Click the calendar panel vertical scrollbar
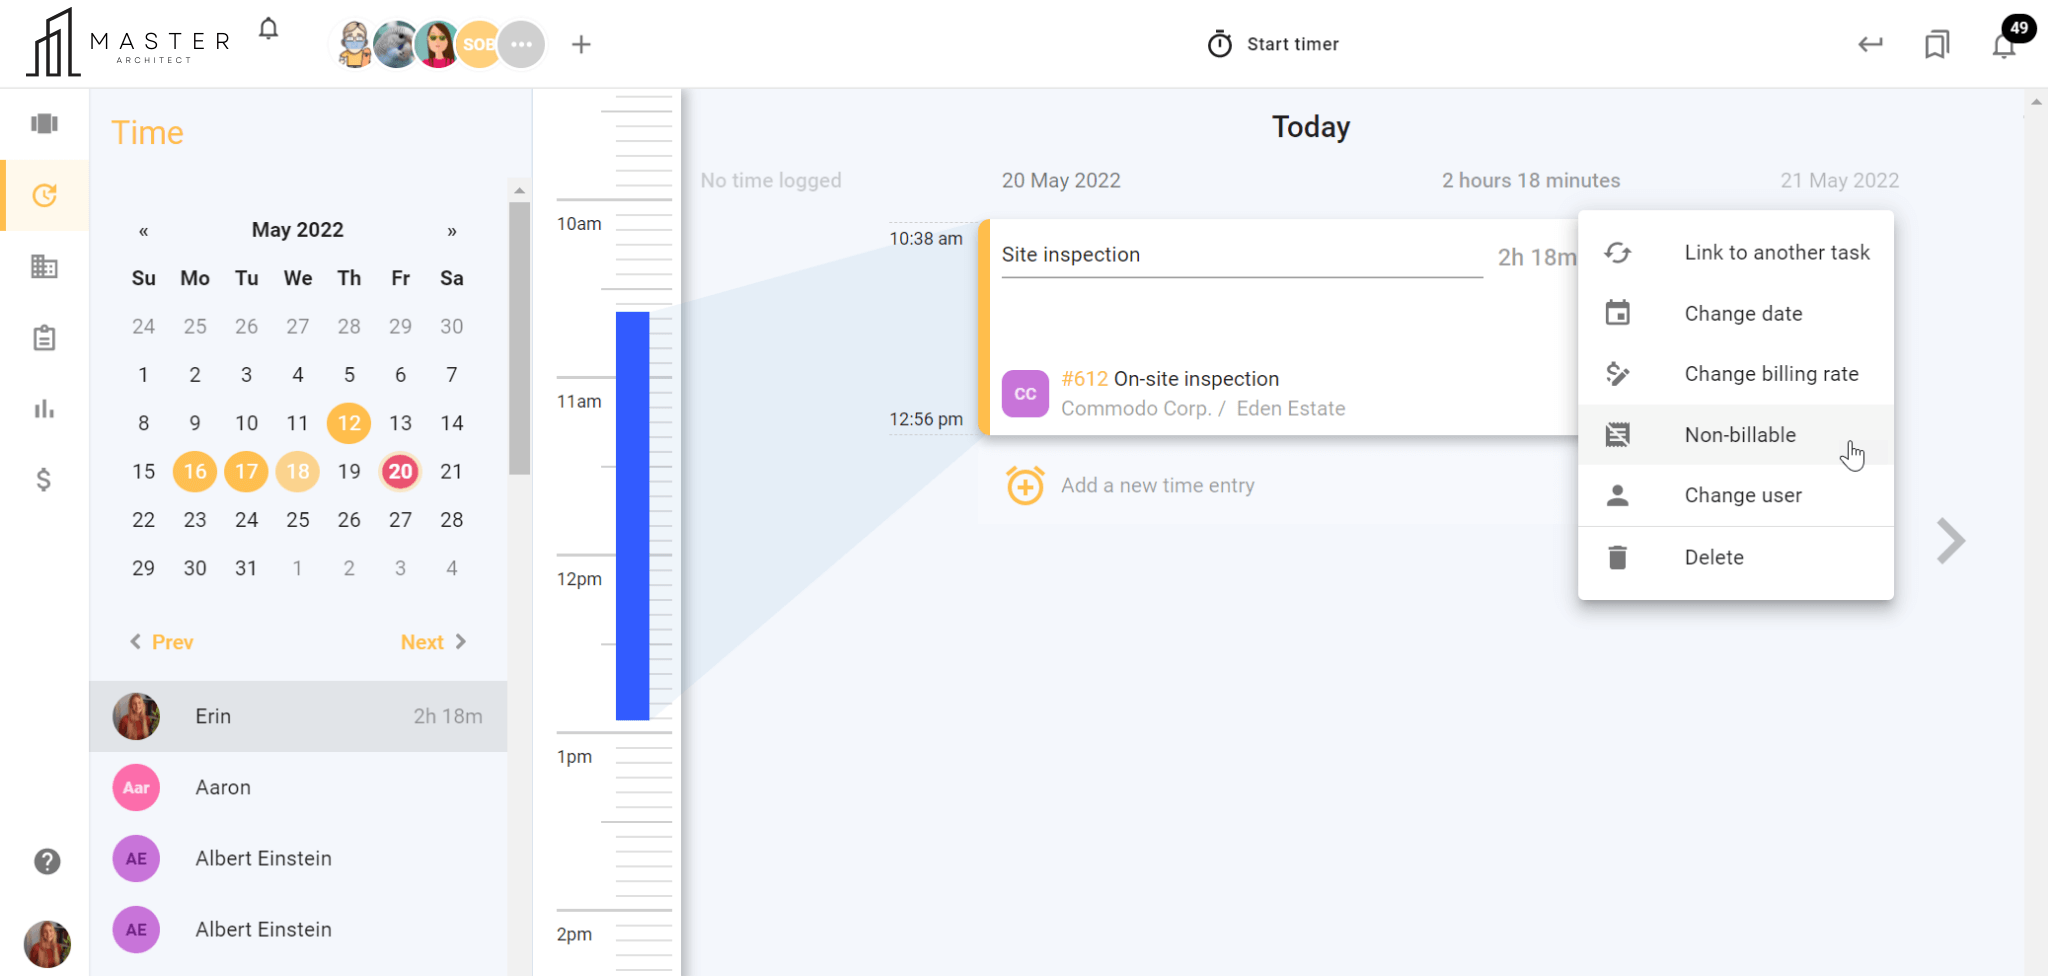This screenshot has width=2048, height=976. (x=519, y=338)
